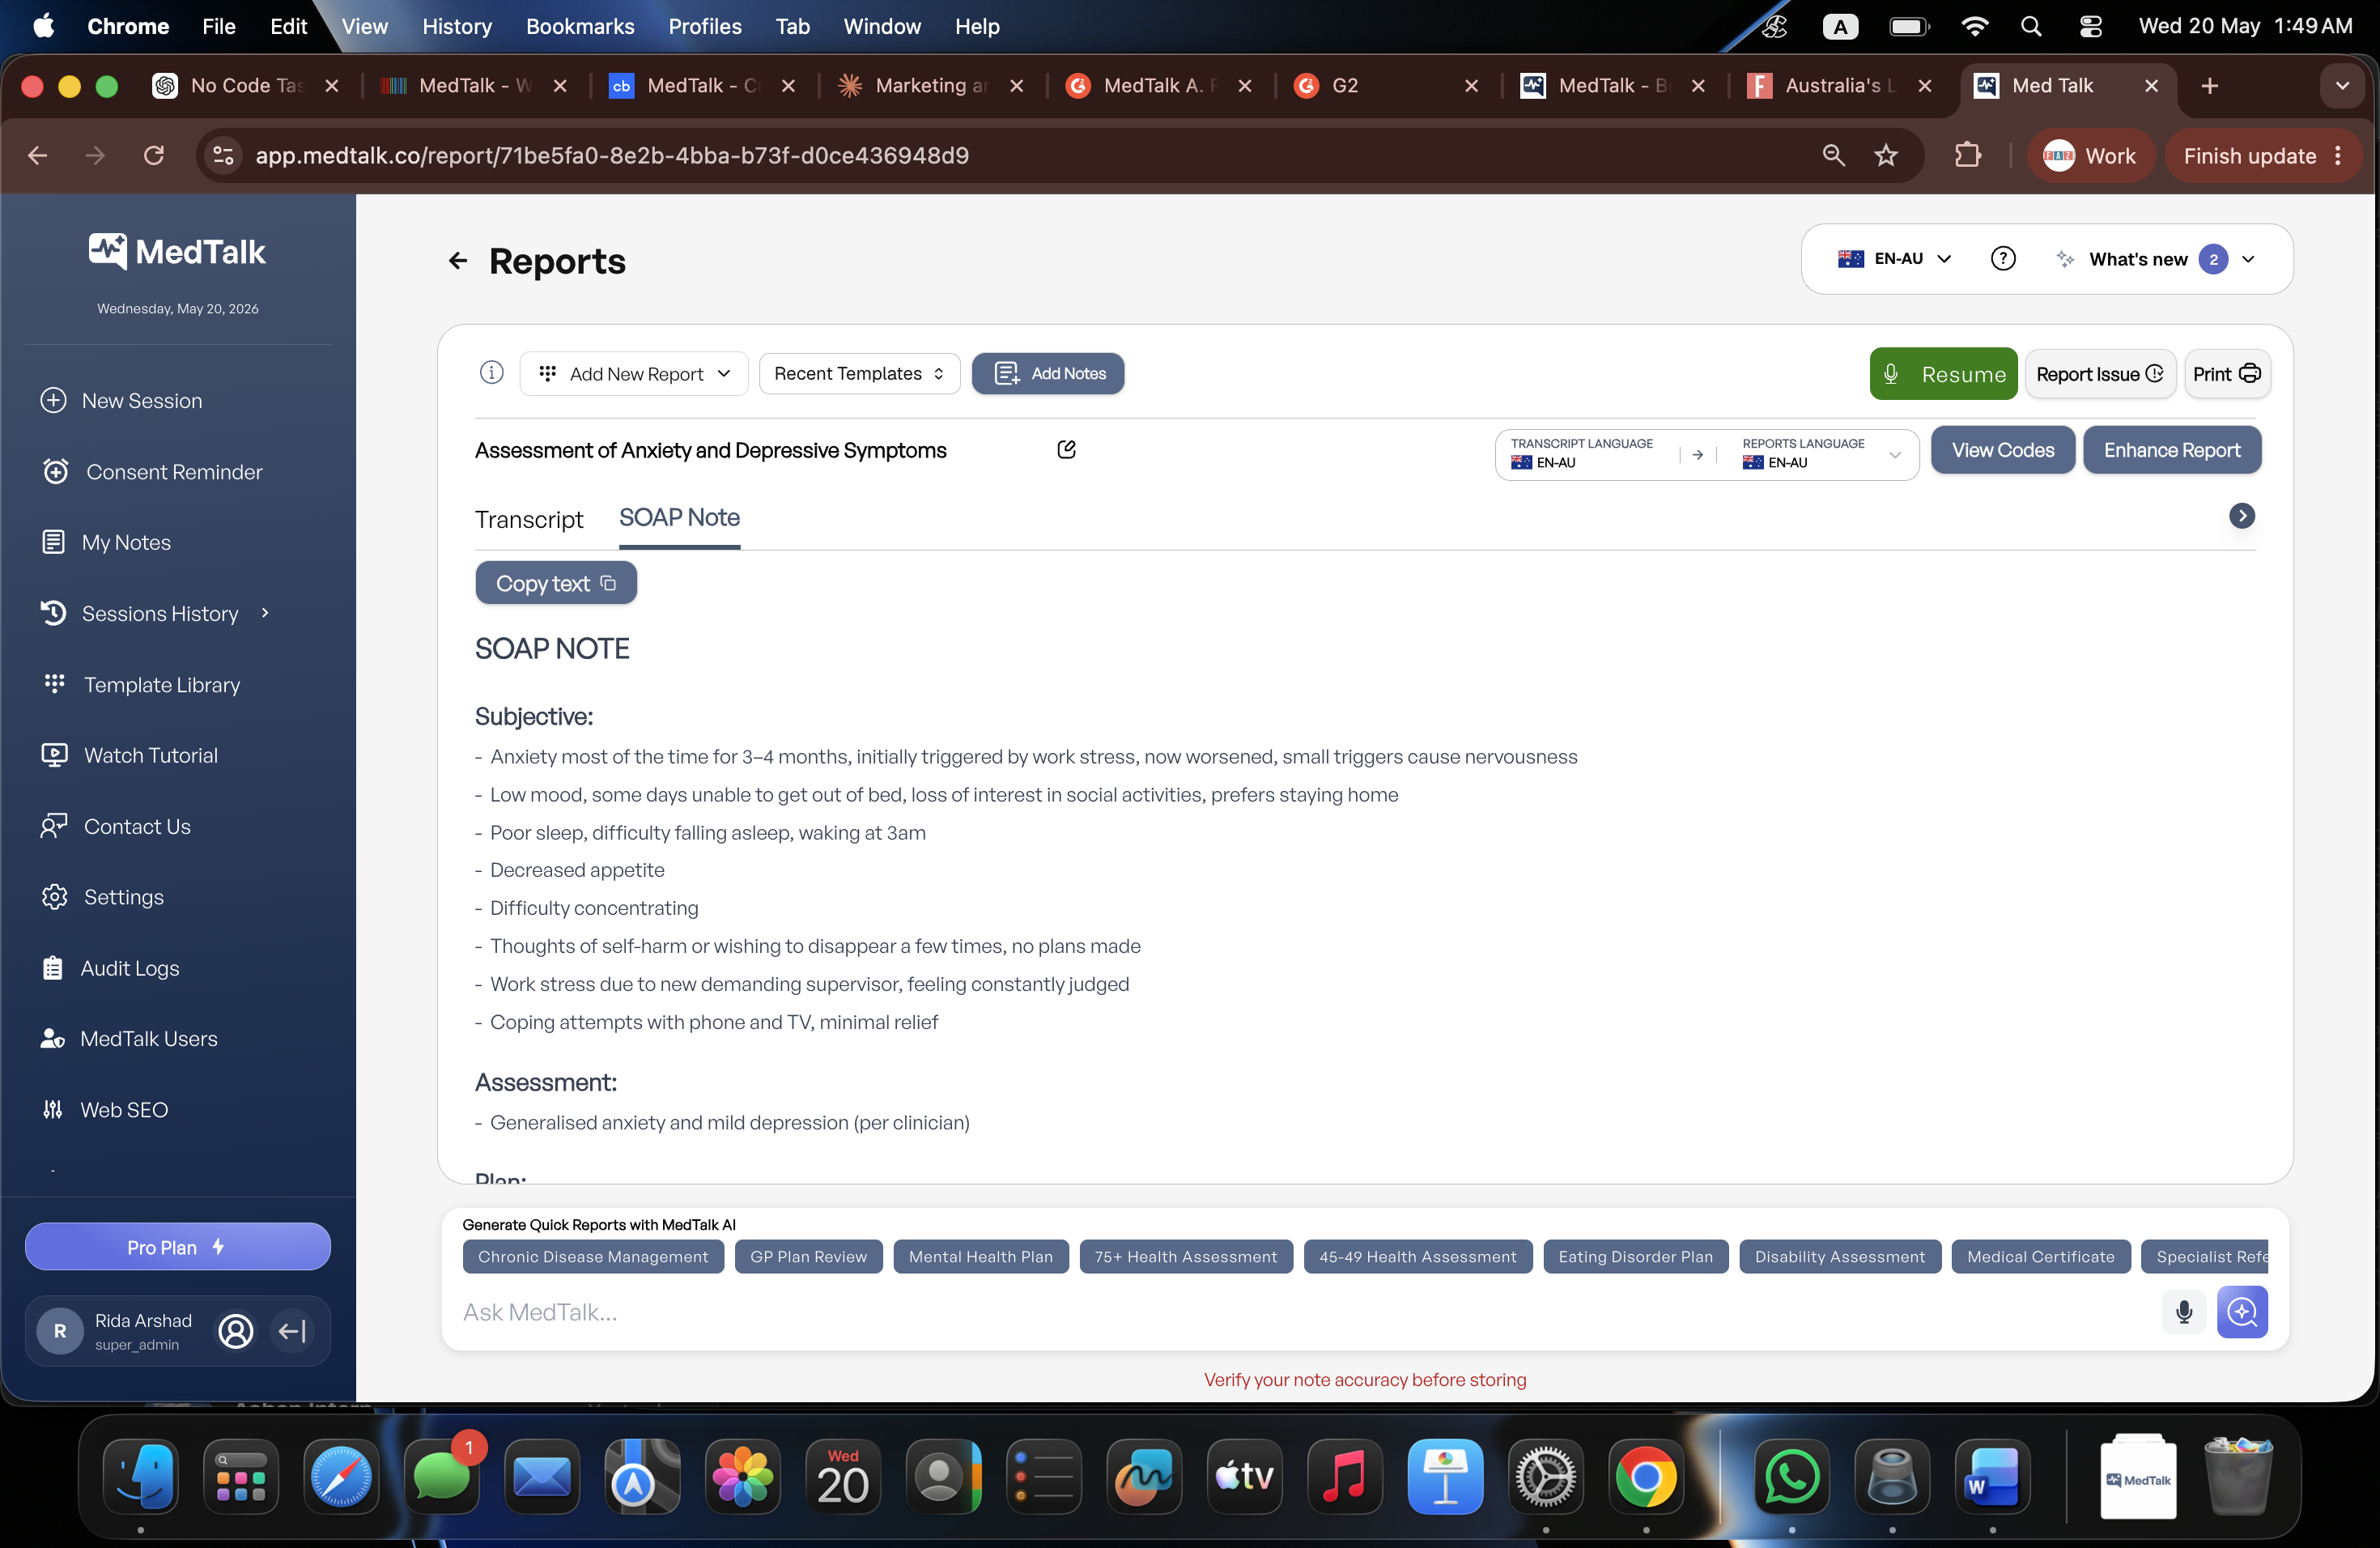Bookmark this page with the star icon
This screenshot has width=2380, height=1548.
1886,155
